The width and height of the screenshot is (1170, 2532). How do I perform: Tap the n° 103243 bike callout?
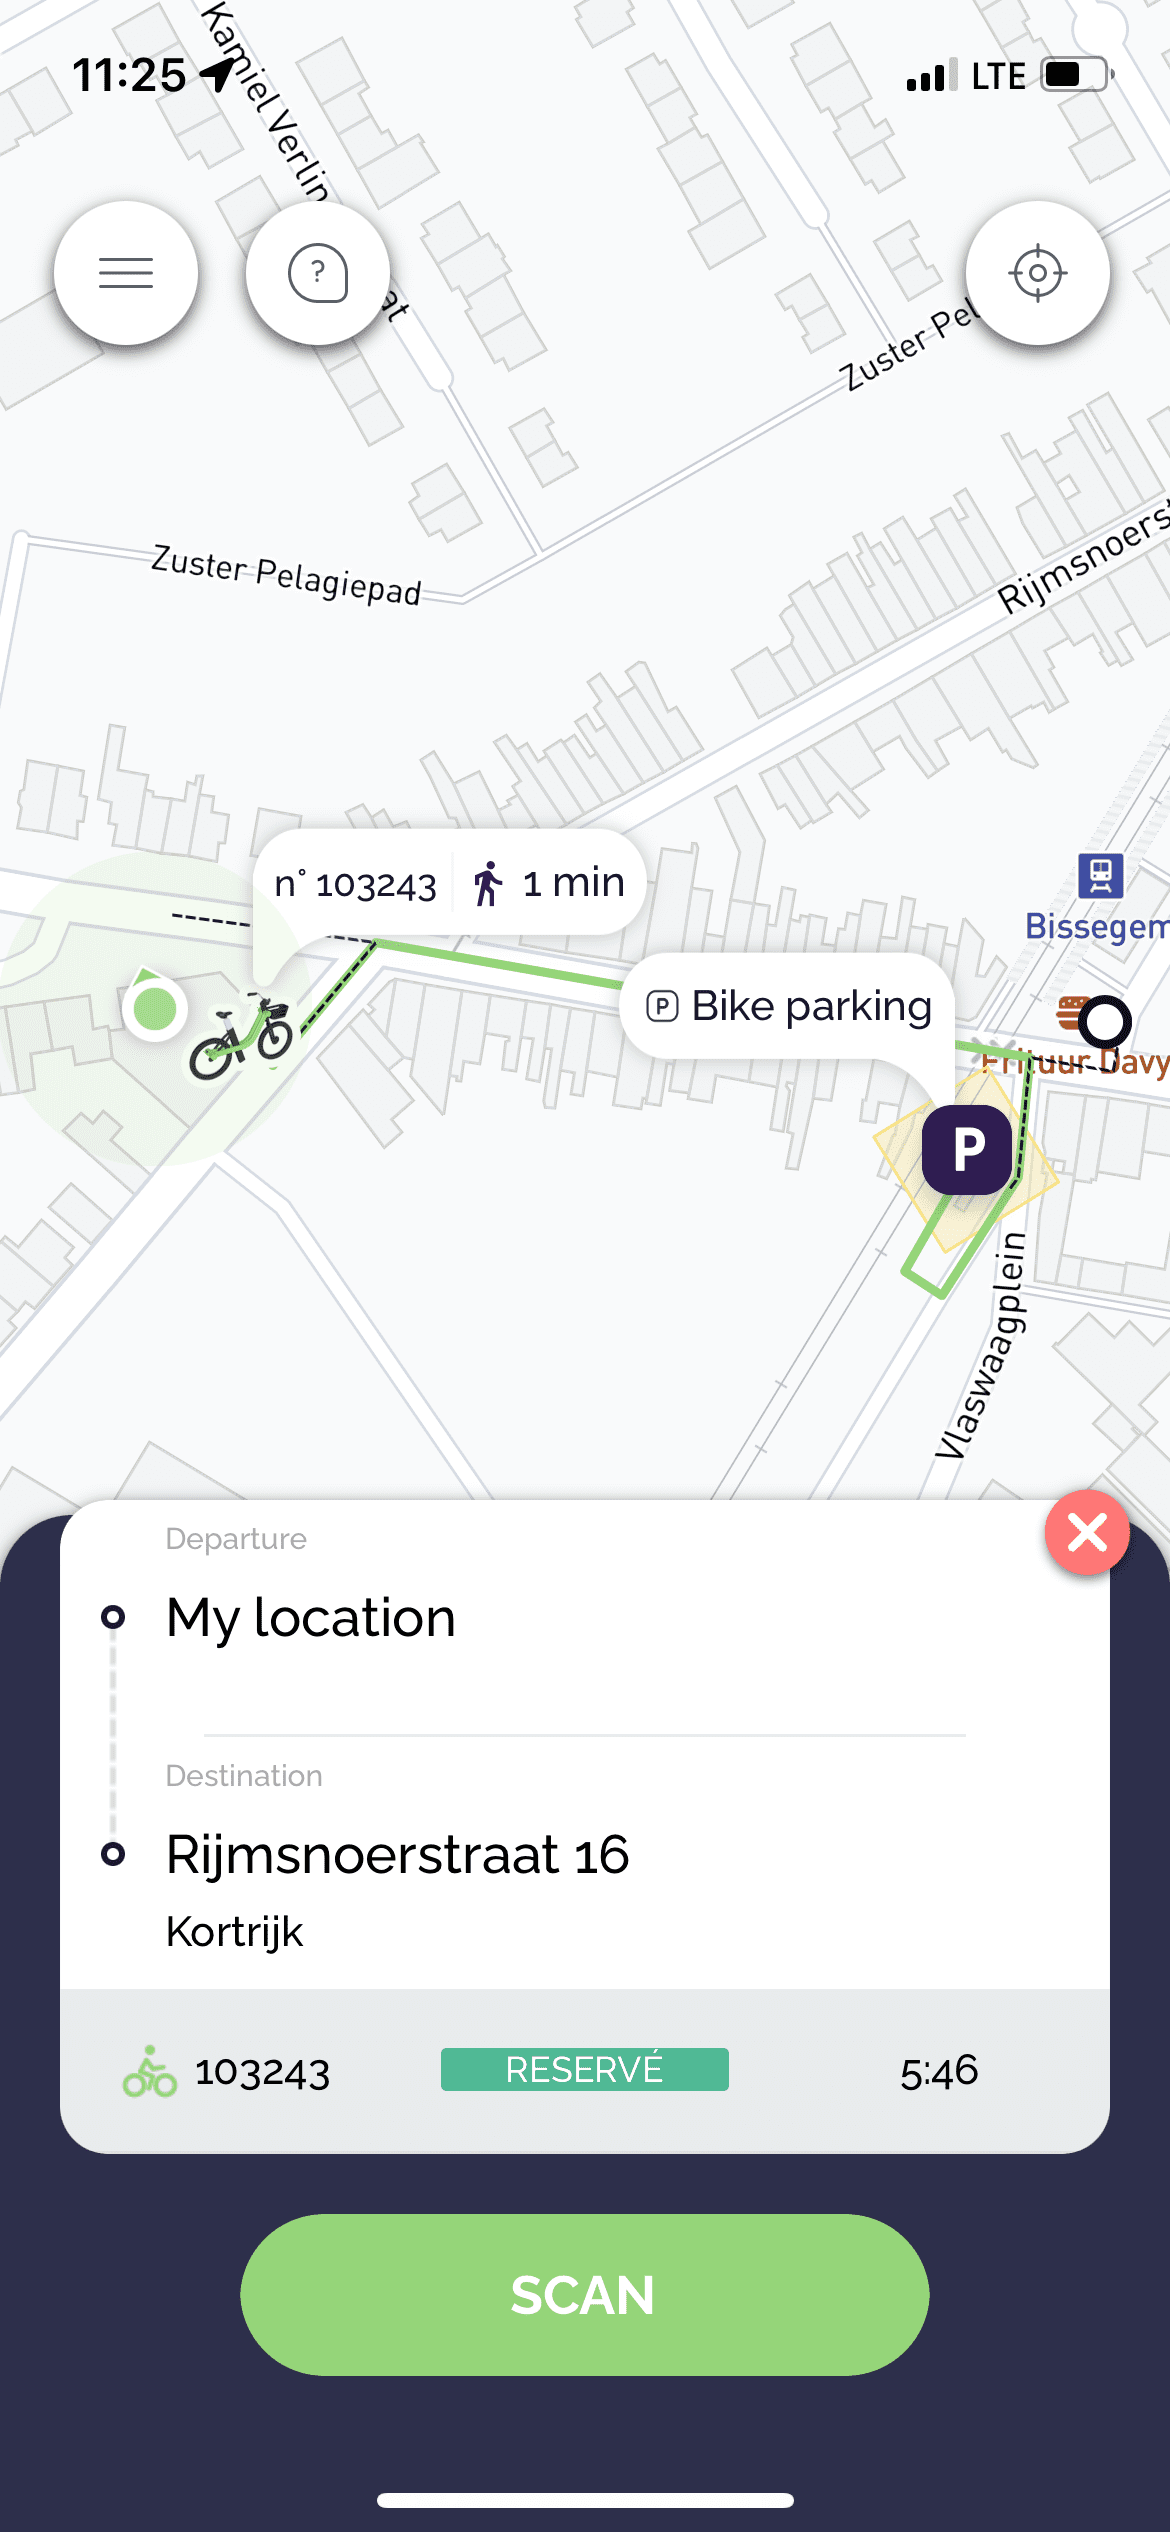[356, 885]
